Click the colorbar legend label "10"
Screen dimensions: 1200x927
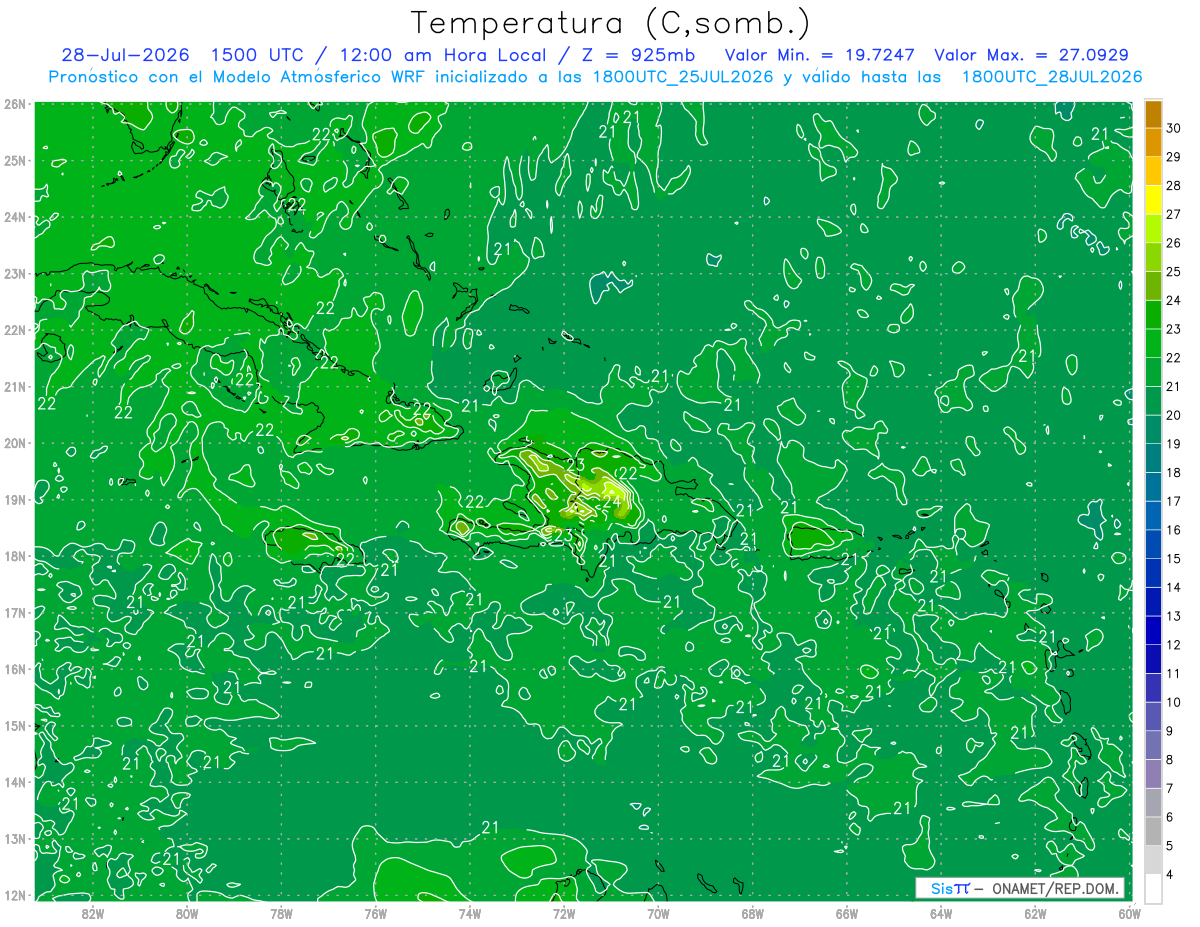point(1173,702)
